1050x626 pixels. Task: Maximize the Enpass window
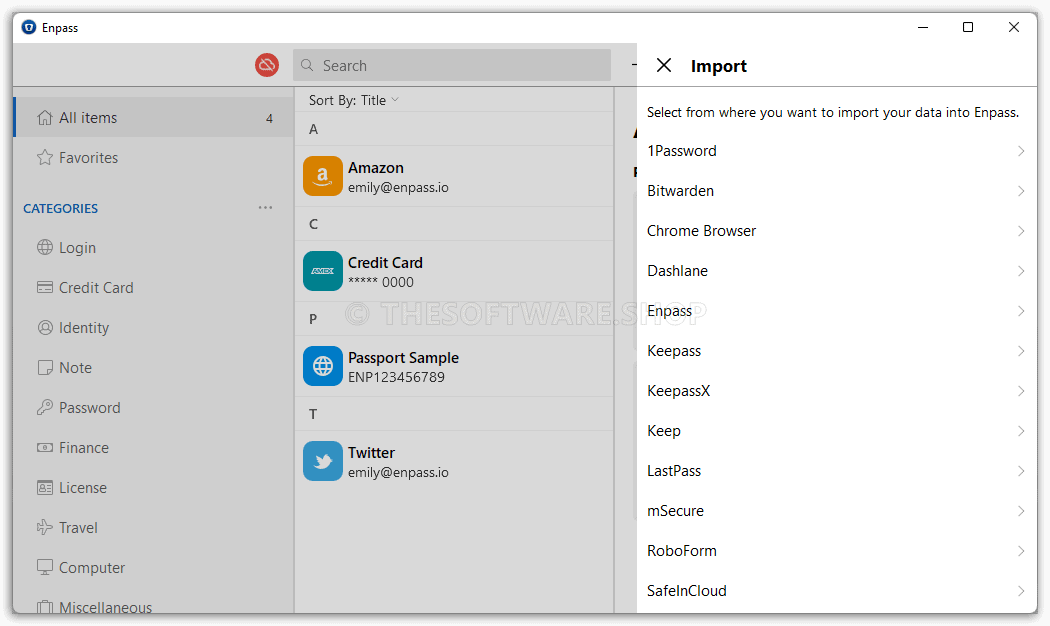[968, 27]
